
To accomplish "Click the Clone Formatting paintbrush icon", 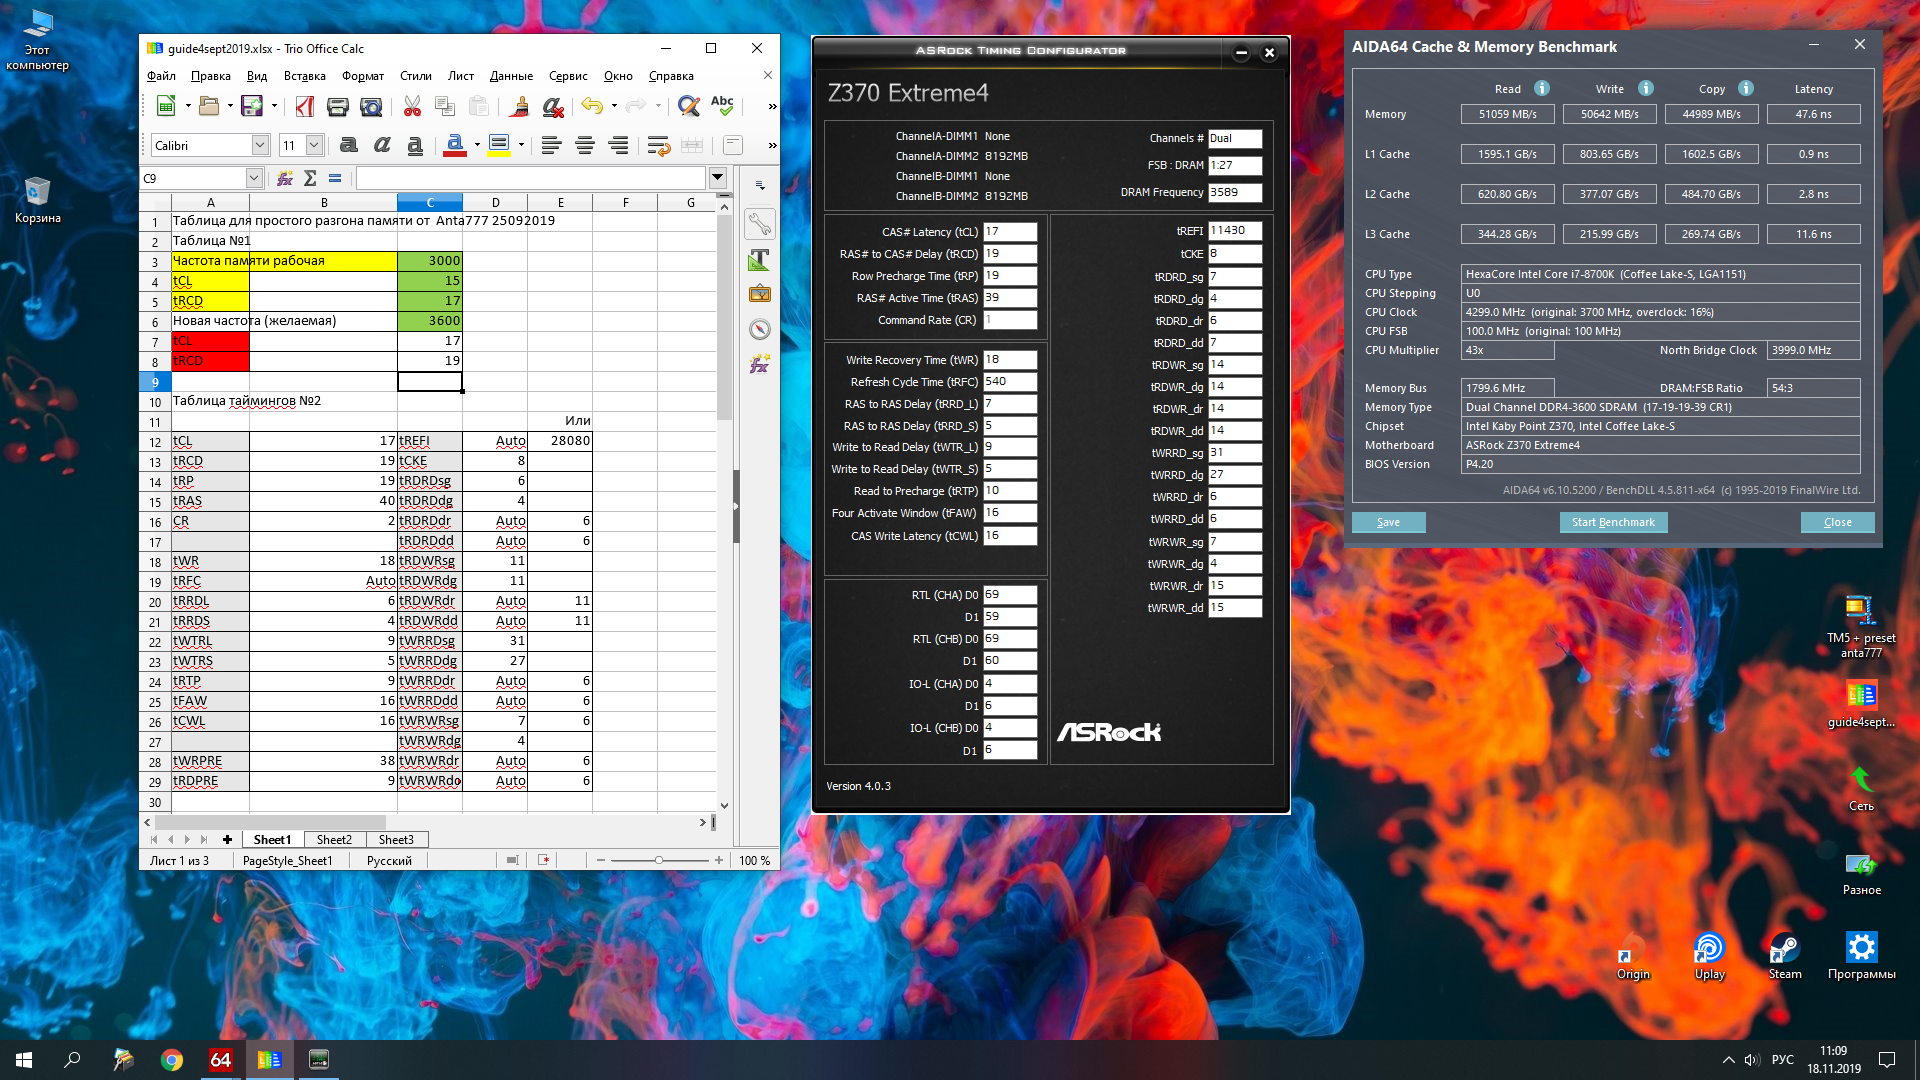I will pos(519,106).
